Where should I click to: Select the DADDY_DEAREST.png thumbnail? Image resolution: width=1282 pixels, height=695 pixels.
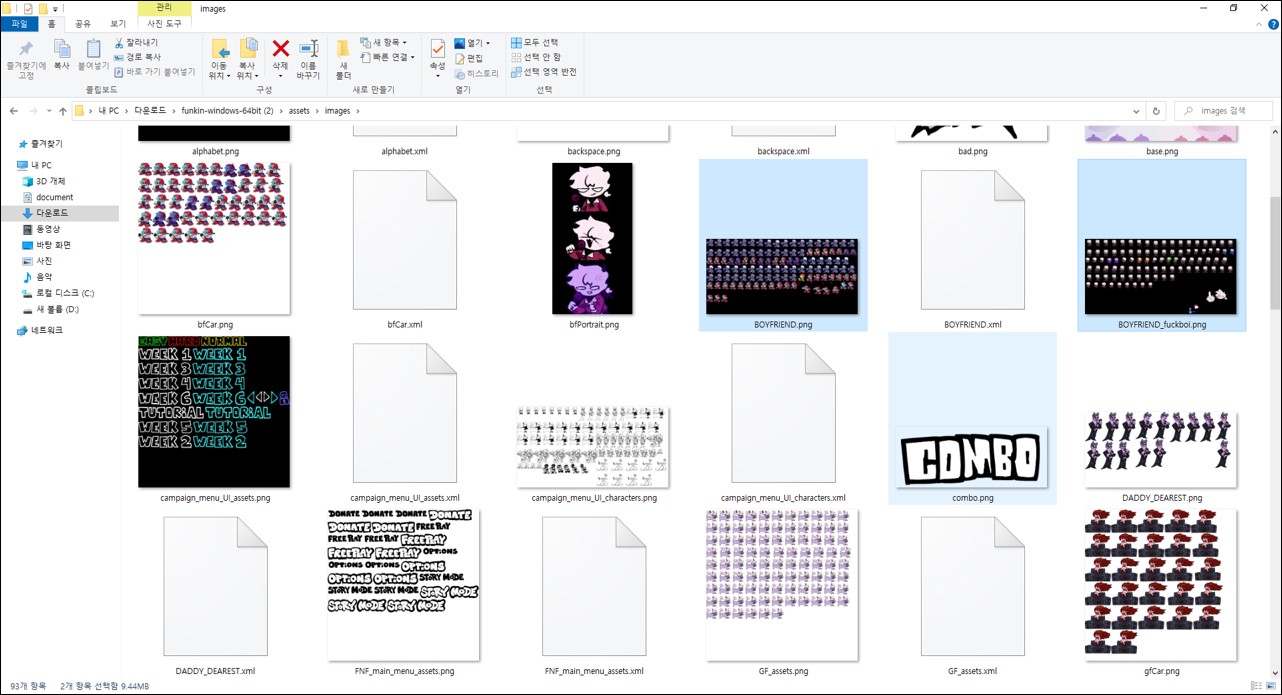coord(1161,449)
